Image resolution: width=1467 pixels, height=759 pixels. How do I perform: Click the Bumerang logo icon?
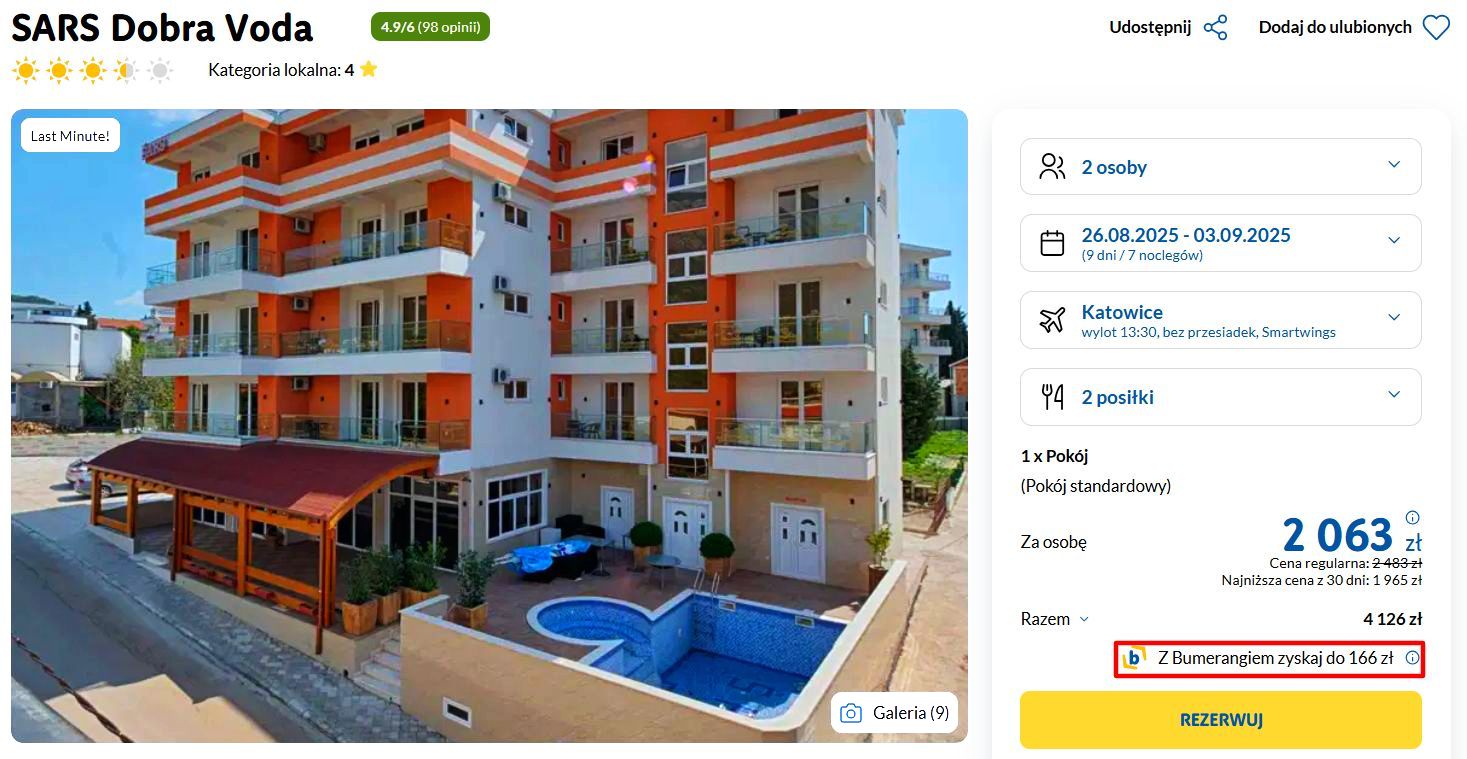1134,658
